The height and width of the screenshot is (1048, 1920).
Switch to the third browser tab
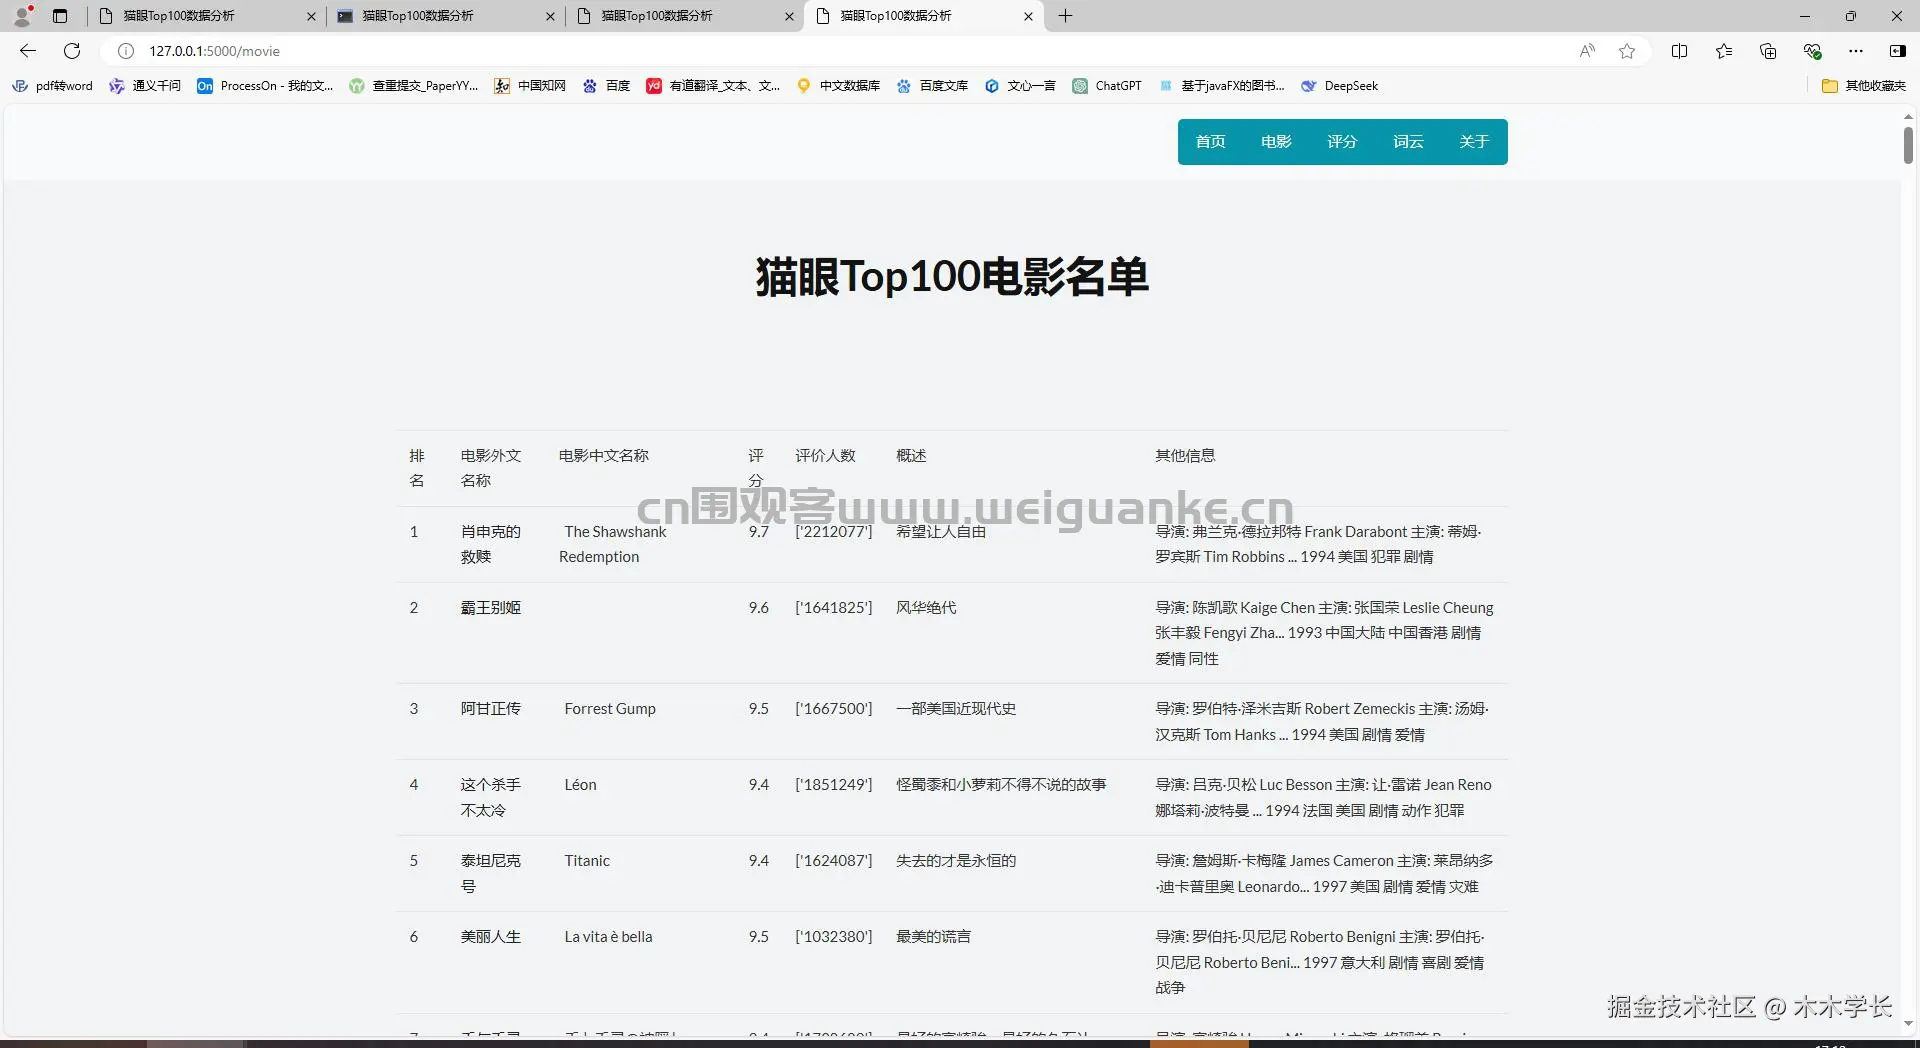684,16
